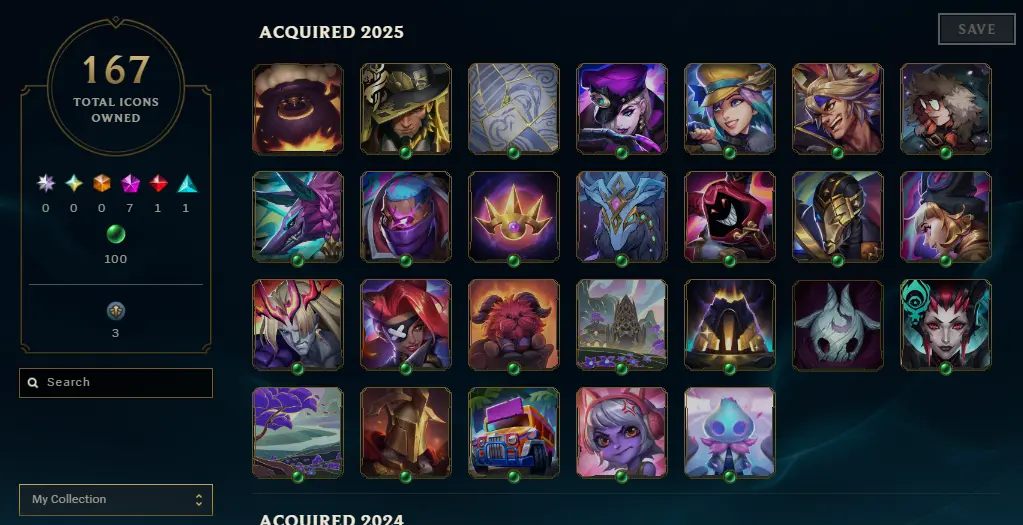1023x525 pixels.
Task: Filter by teal triangle gem rarity
Action: coord(187,184)
